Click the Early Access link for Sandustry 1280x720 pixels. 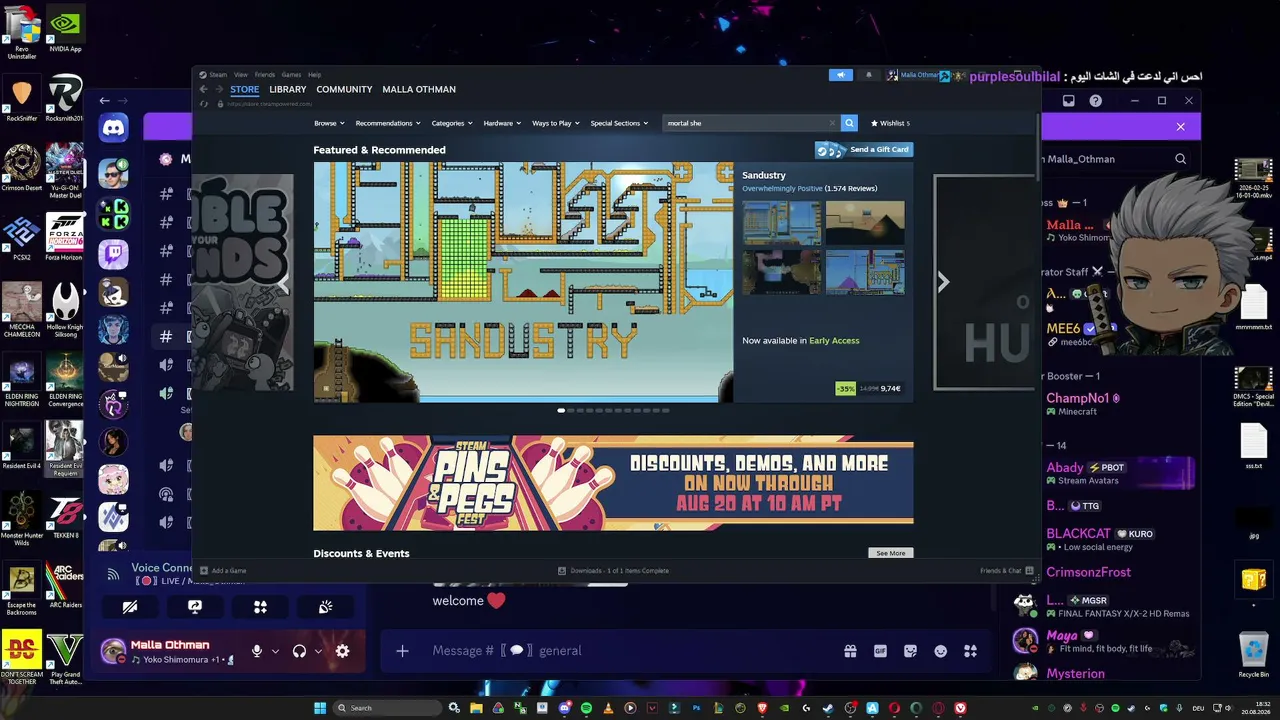point(834,341)
